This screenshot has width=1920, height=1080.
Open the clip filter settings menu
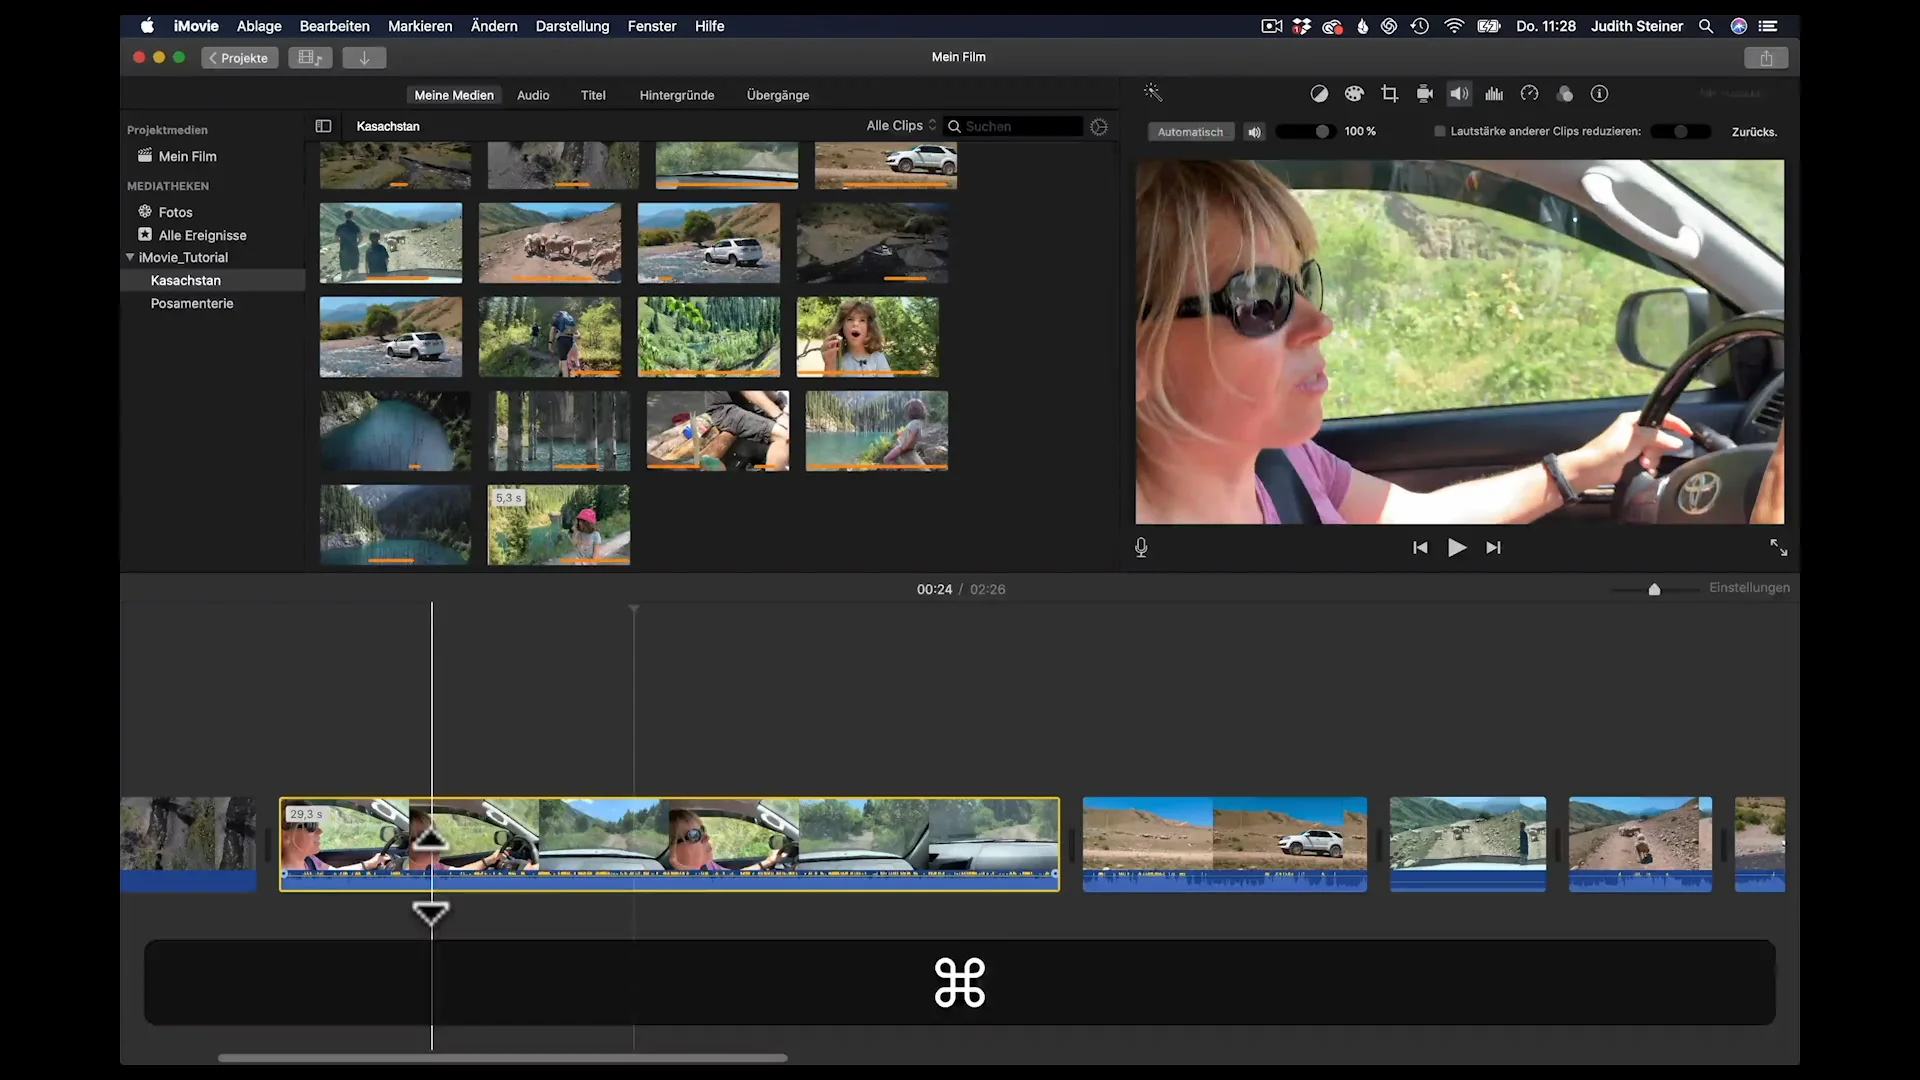[x=1099, y=127]
